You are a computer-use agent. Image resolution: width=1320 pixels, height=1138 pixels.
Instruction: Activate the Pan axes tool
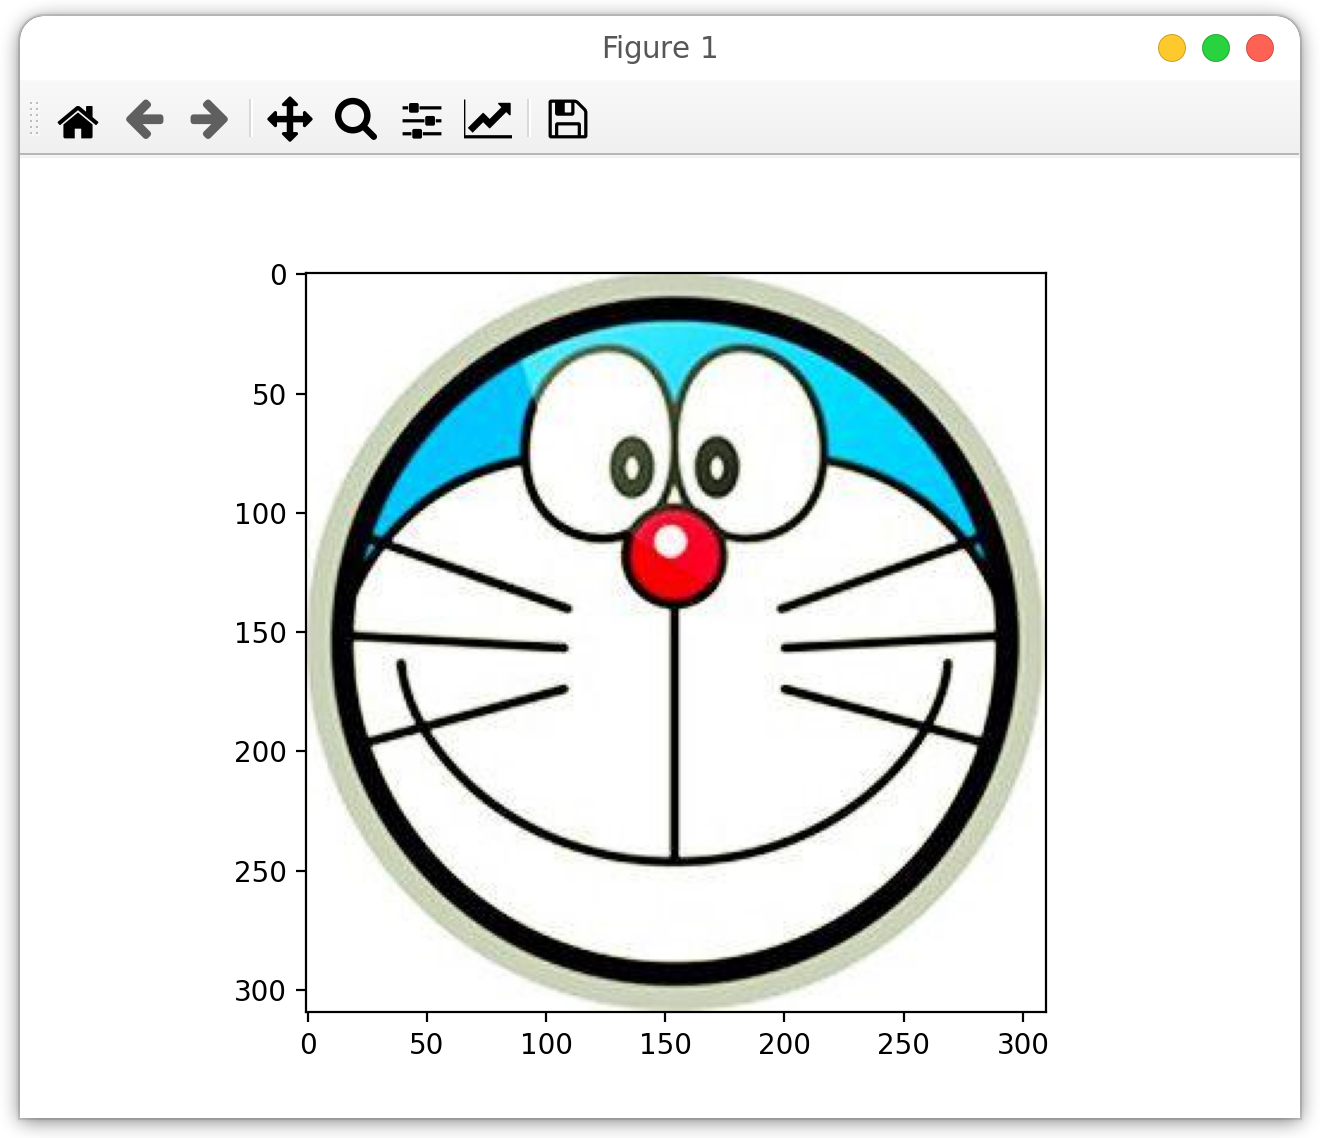290,120
